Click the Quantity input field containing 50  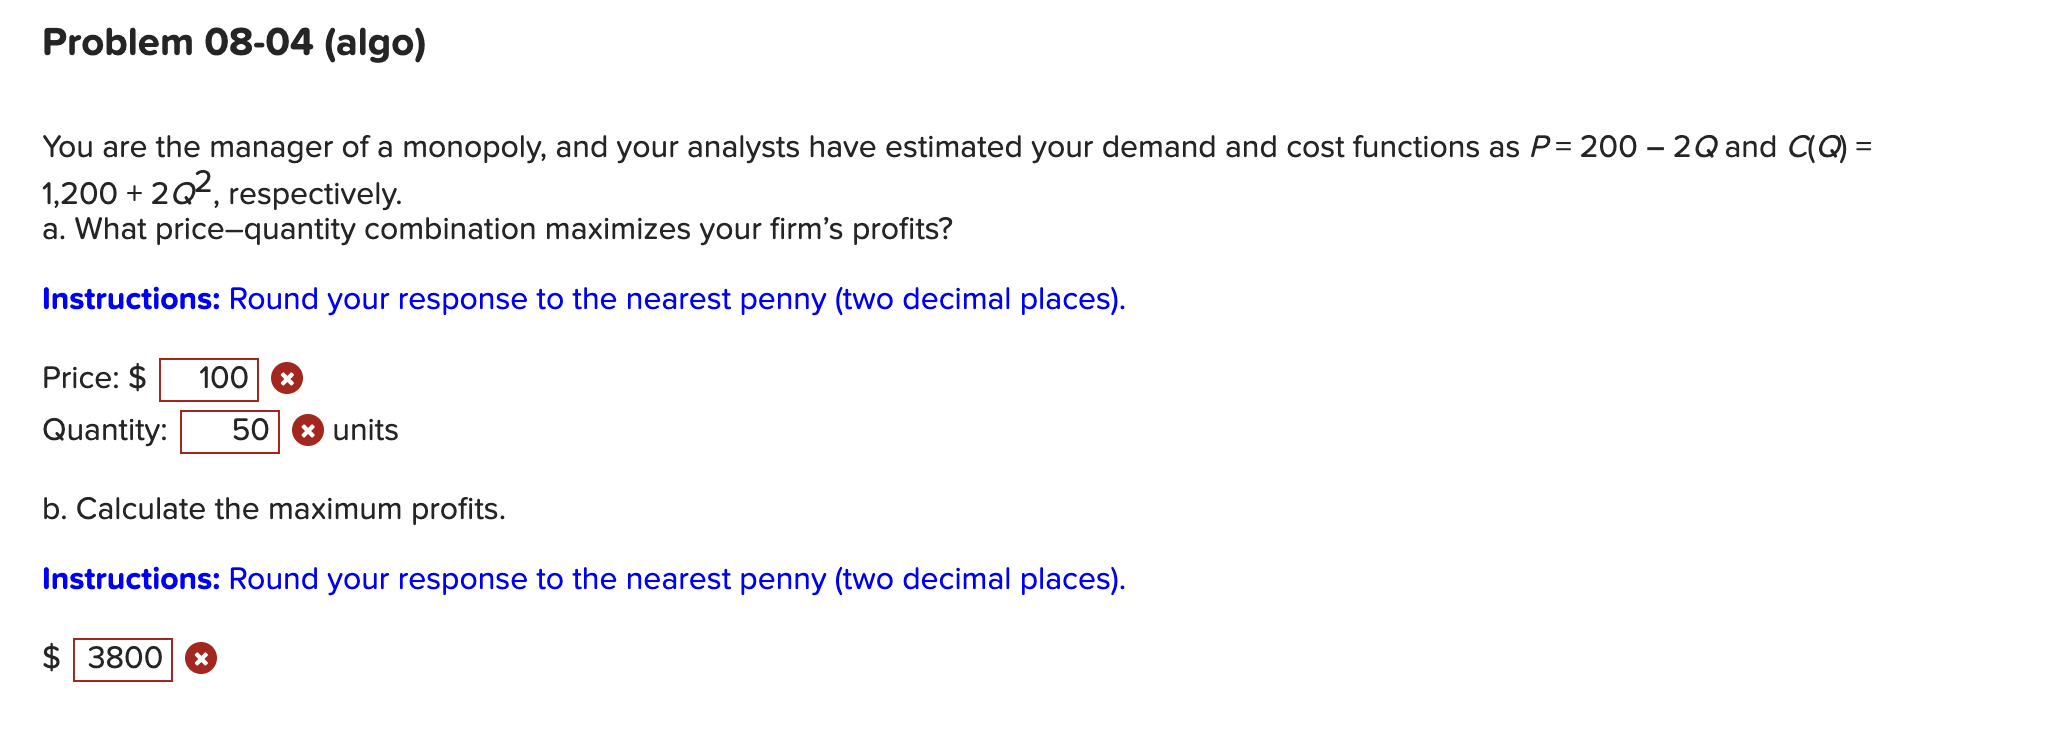point(230,431)
